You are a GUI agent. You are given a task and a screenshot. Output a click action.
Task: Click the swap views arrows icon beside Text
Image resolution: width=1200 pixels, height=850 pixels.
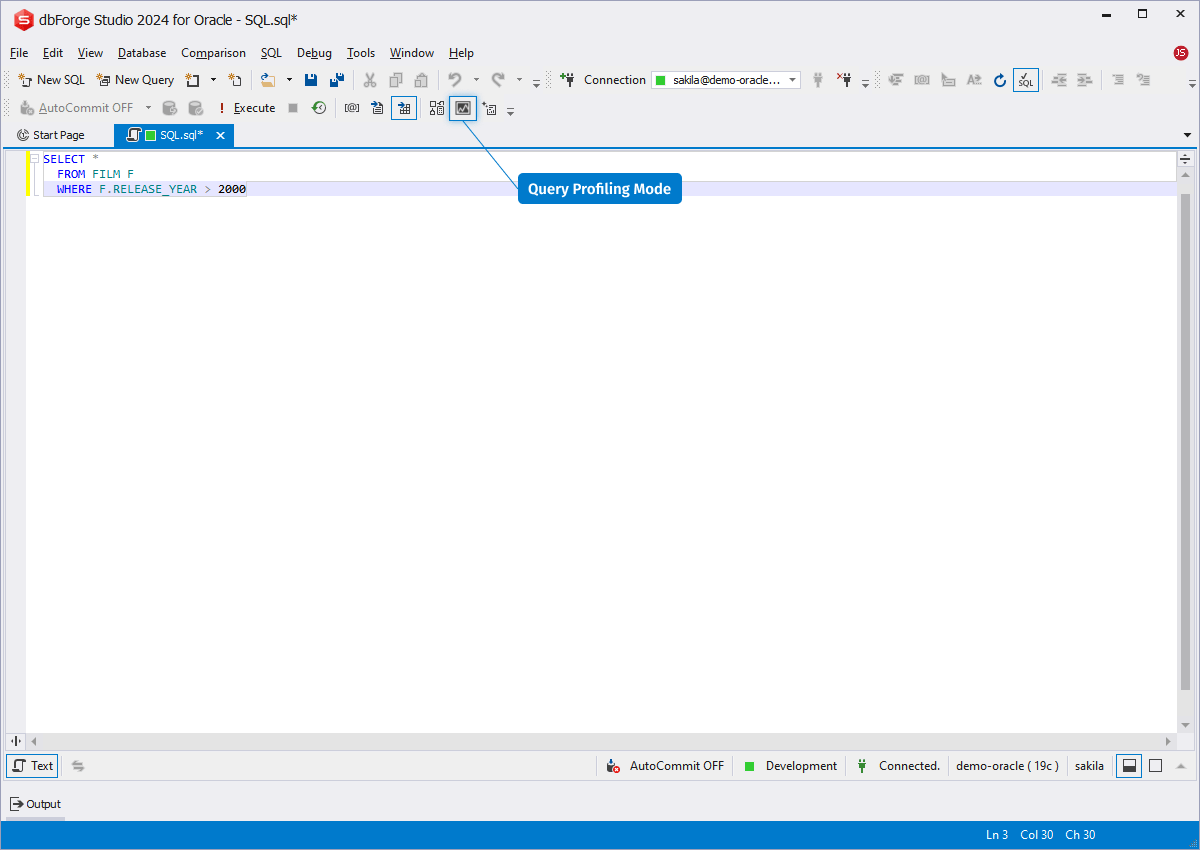pos(78,766)
